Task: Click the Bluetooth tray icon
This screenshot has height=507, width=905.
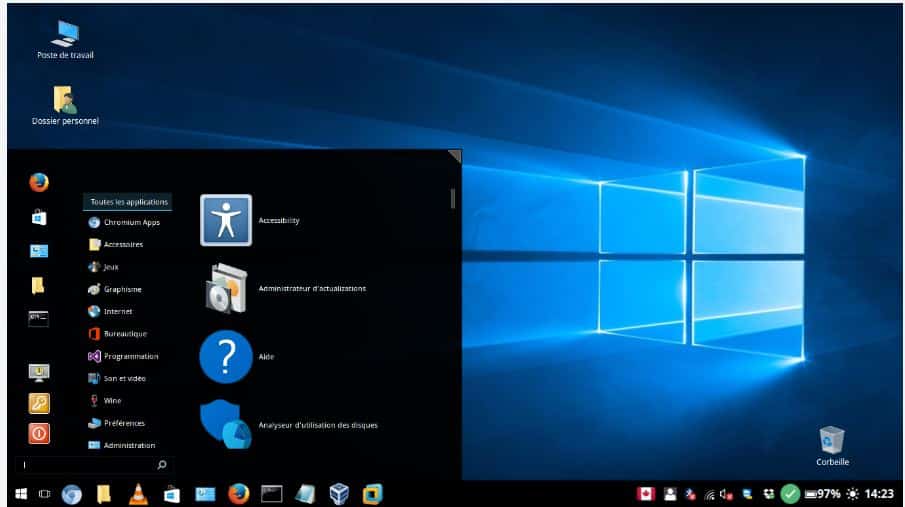Action: tap(690, 494)
